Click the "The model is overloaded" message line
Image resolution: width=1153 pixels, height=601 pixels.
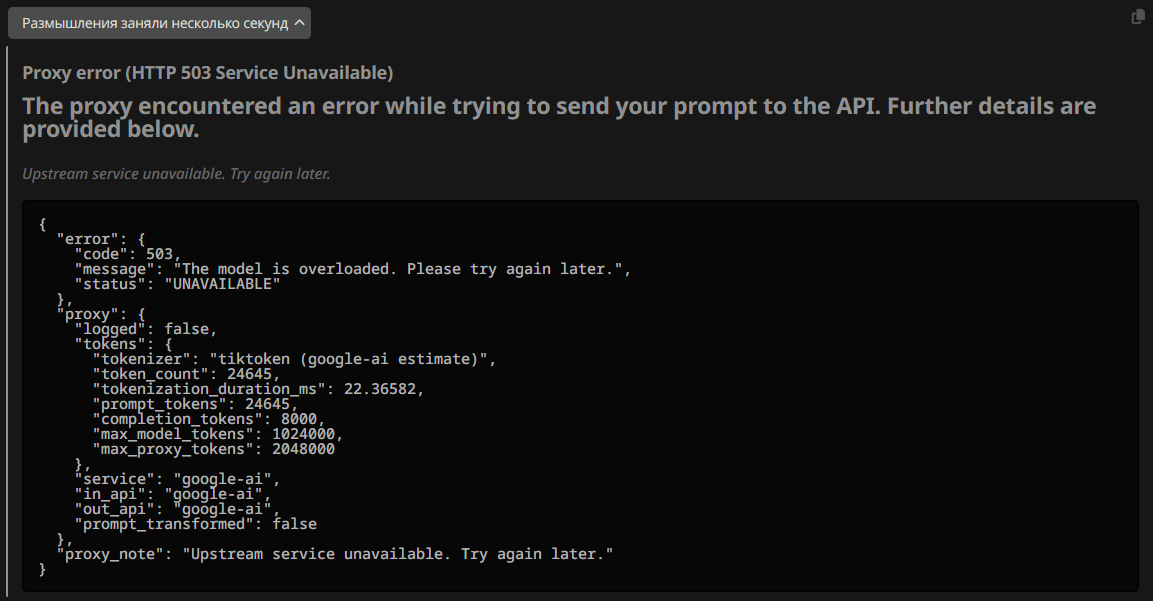tap(353, 269)
